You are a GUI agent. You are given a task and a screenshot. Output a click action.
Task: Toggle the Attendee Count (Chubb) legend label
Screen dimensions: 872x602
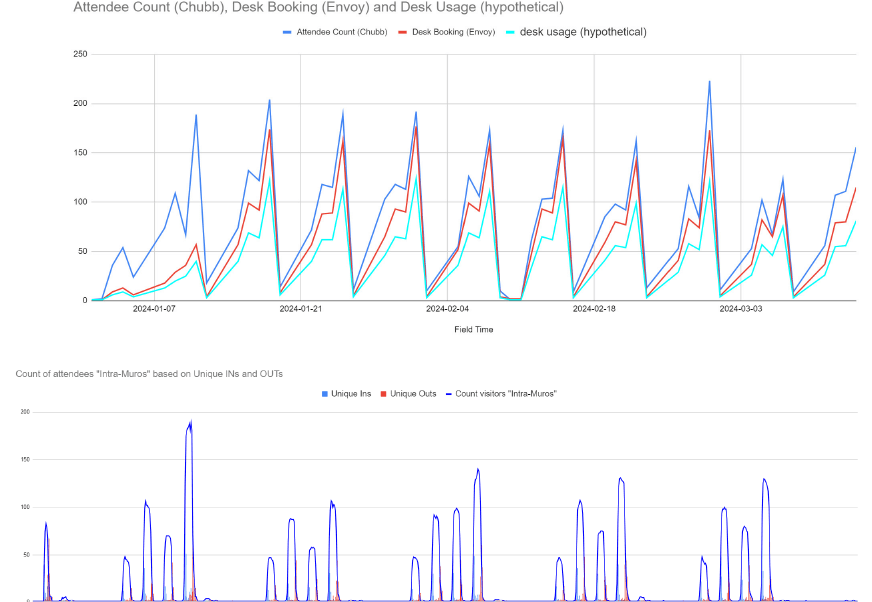coord(337,32)
